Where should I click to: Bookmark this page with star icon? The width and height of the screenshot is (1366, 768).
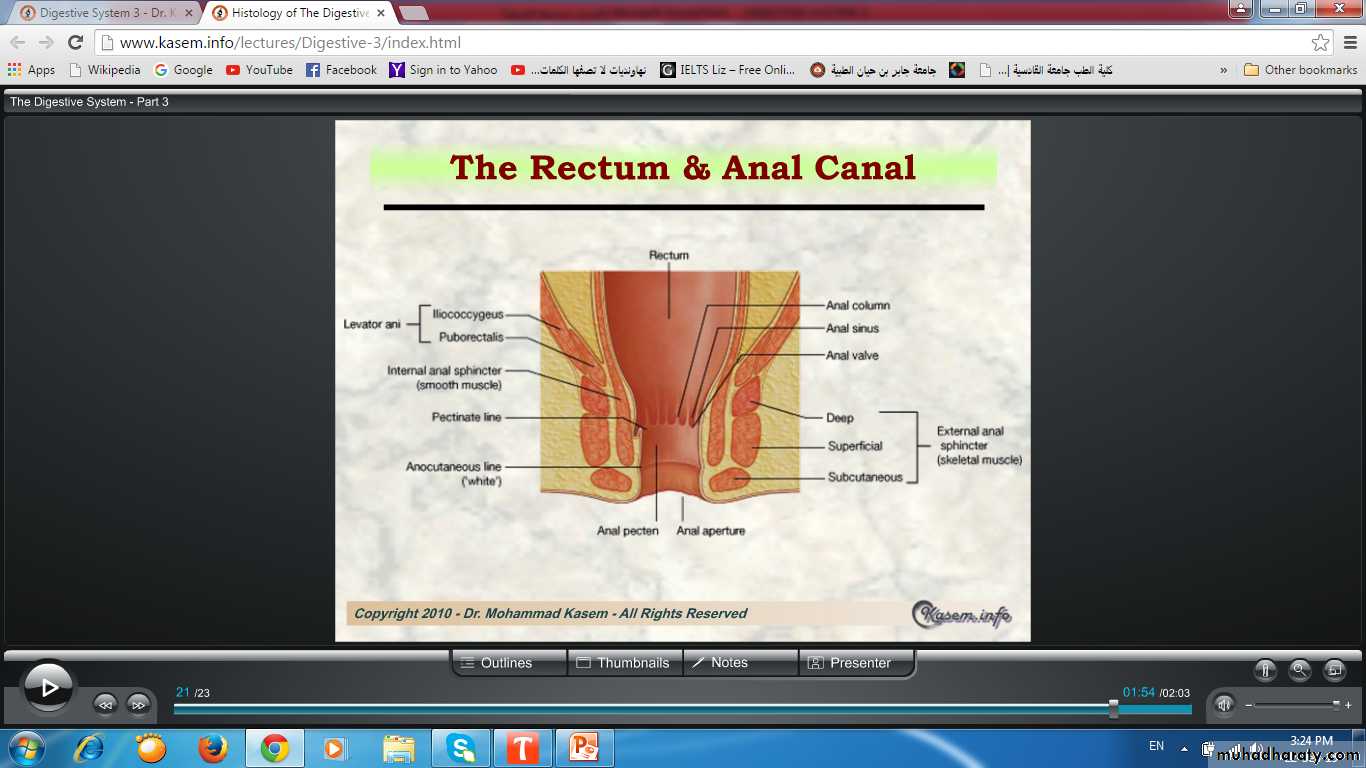[x=1320, y=43]
